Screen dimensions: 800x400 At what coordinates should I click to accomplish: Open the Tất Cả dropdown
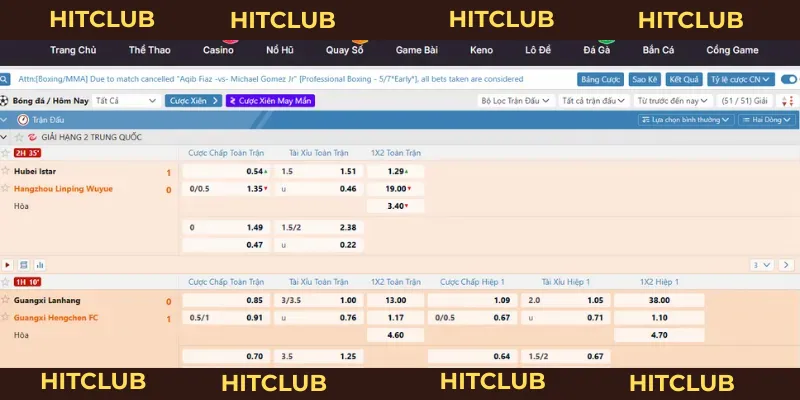[x=126, y=101]
